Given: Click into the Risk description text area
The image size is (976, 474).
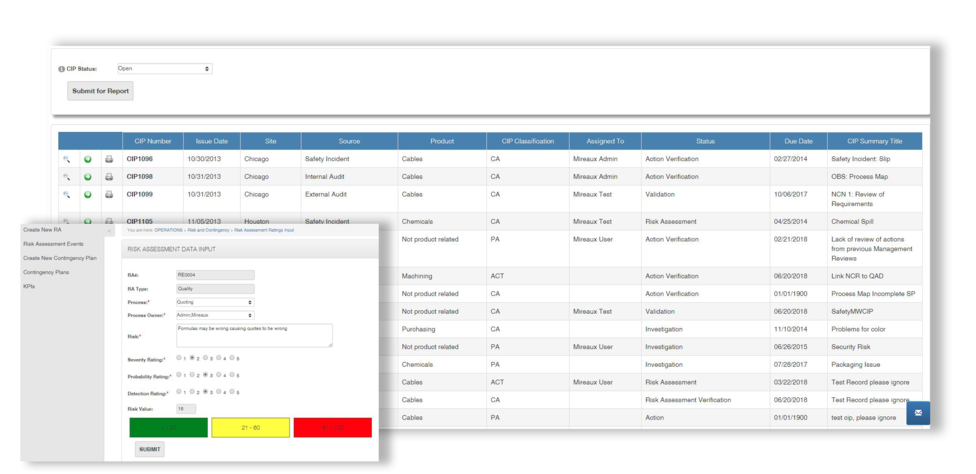Looking at the screenshot, I should pyautogui.click(x=255, y=335).
